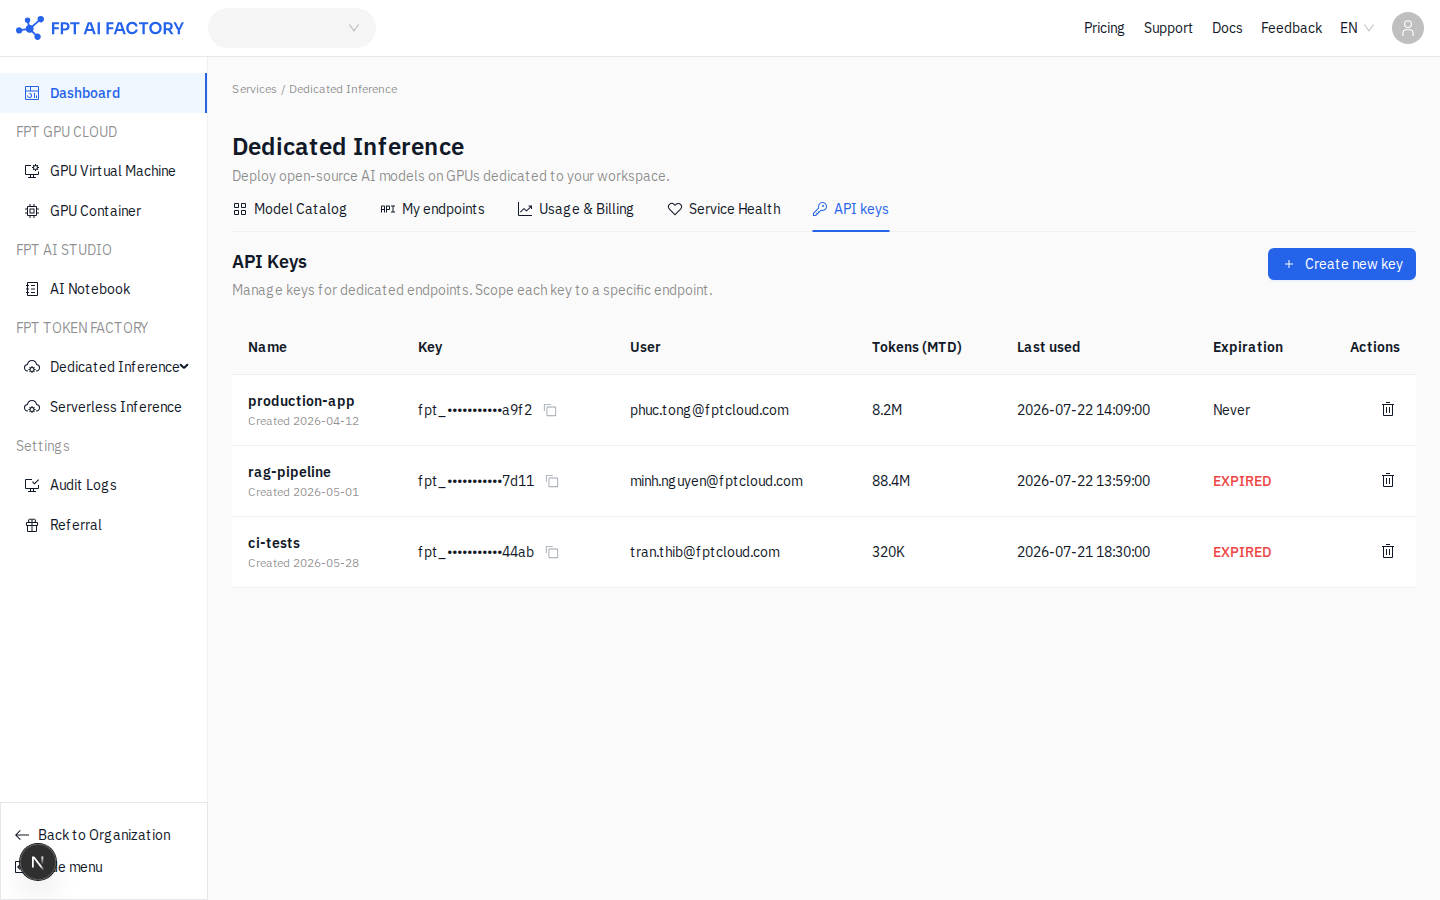
Task: Open GPU Virtual Machine page
Action: 103,171
